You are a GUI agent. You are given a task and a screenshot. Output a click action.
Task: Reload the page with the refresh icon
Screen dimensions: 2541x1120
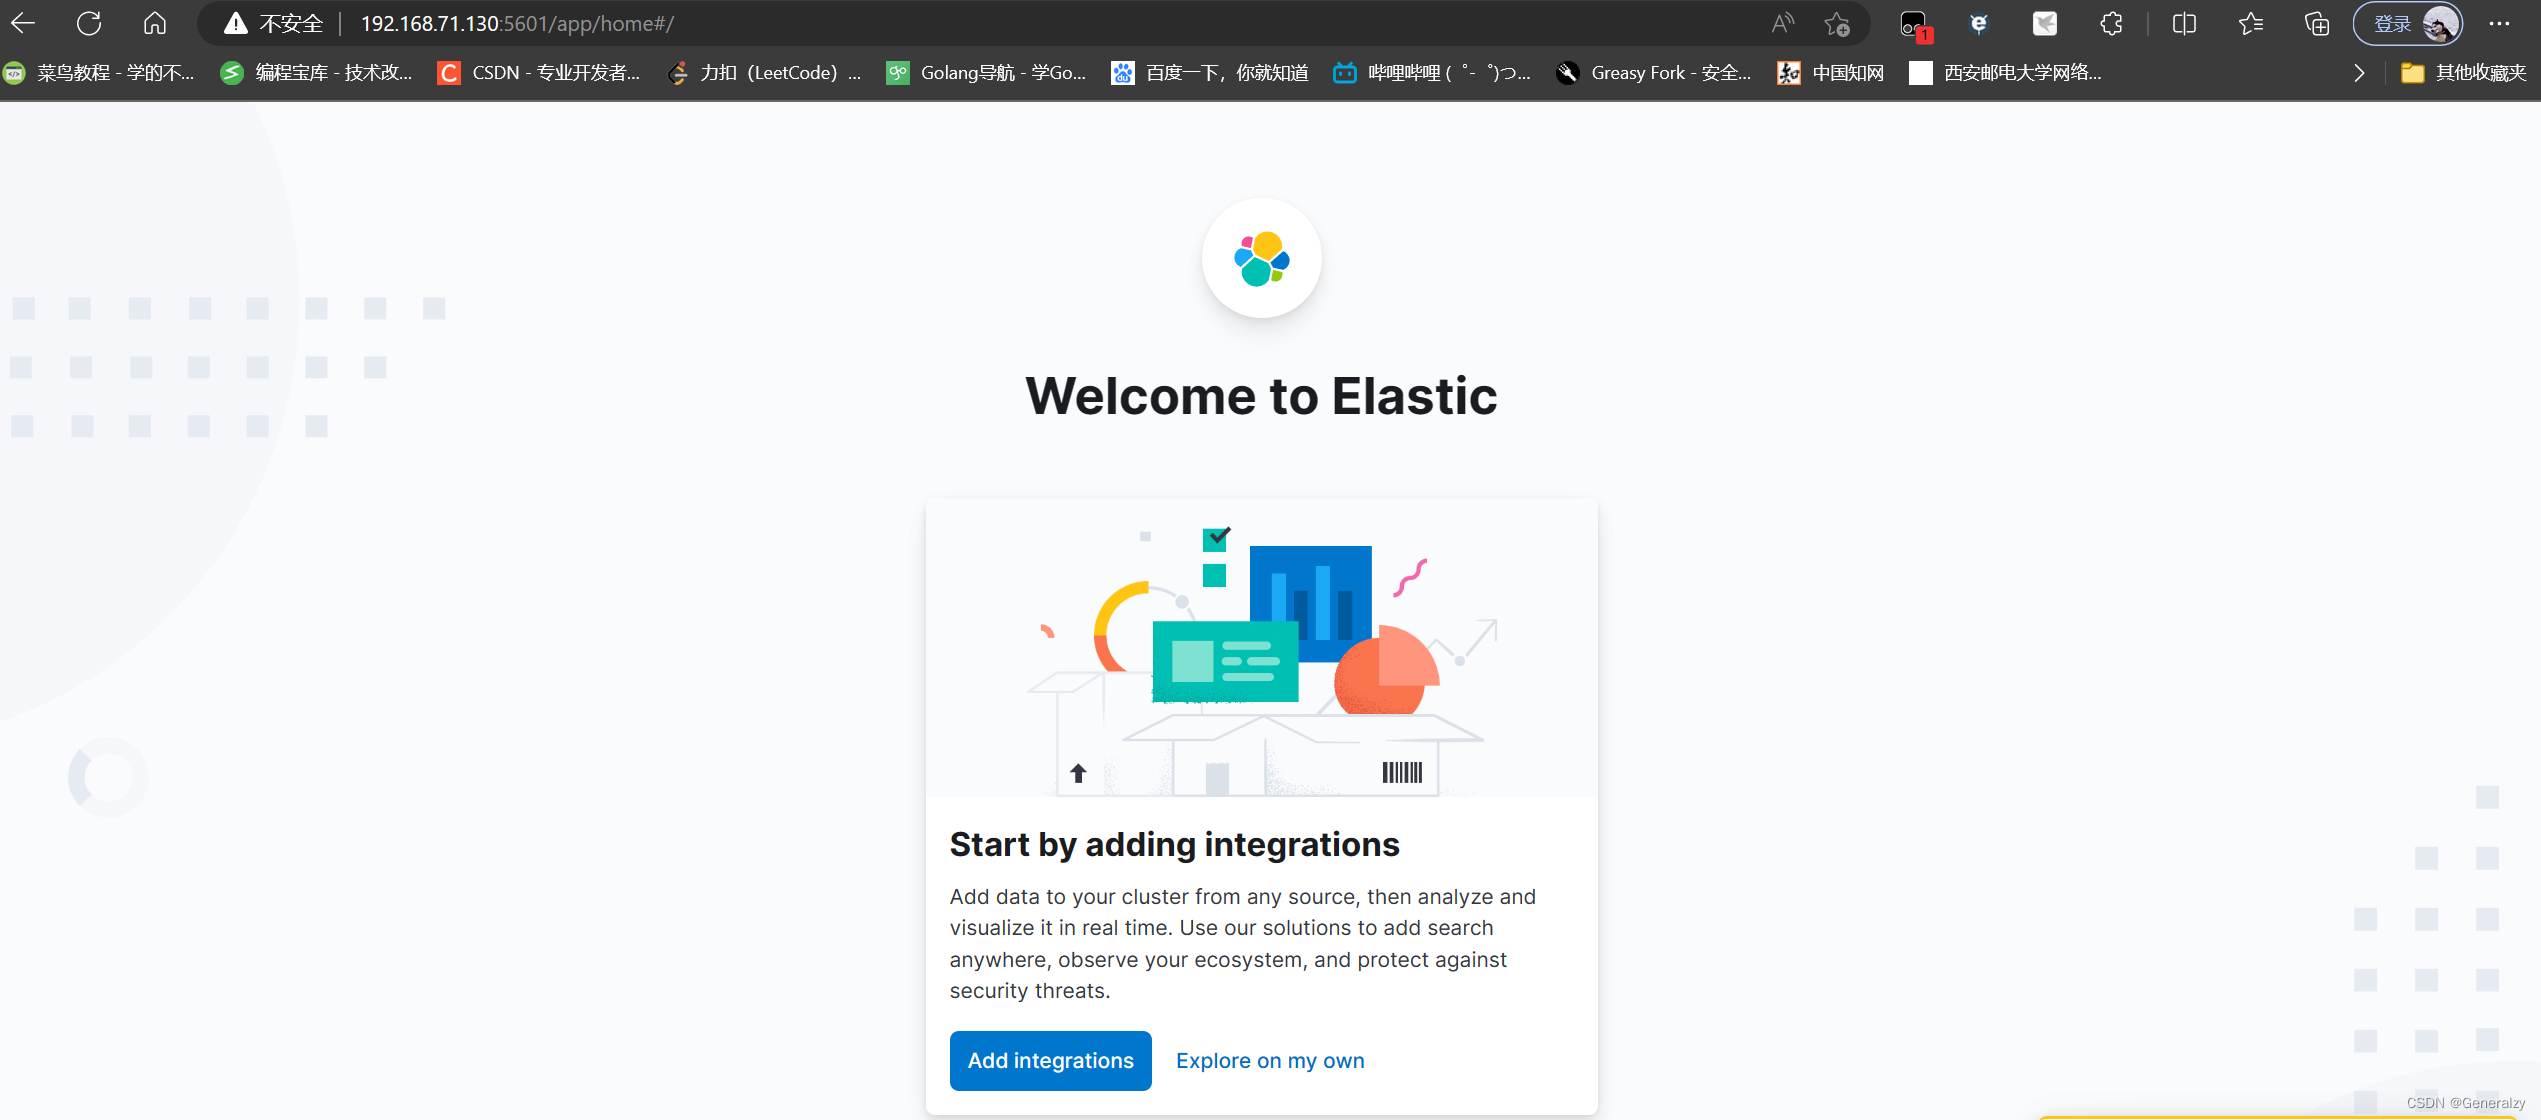click(x=89, y=23)
